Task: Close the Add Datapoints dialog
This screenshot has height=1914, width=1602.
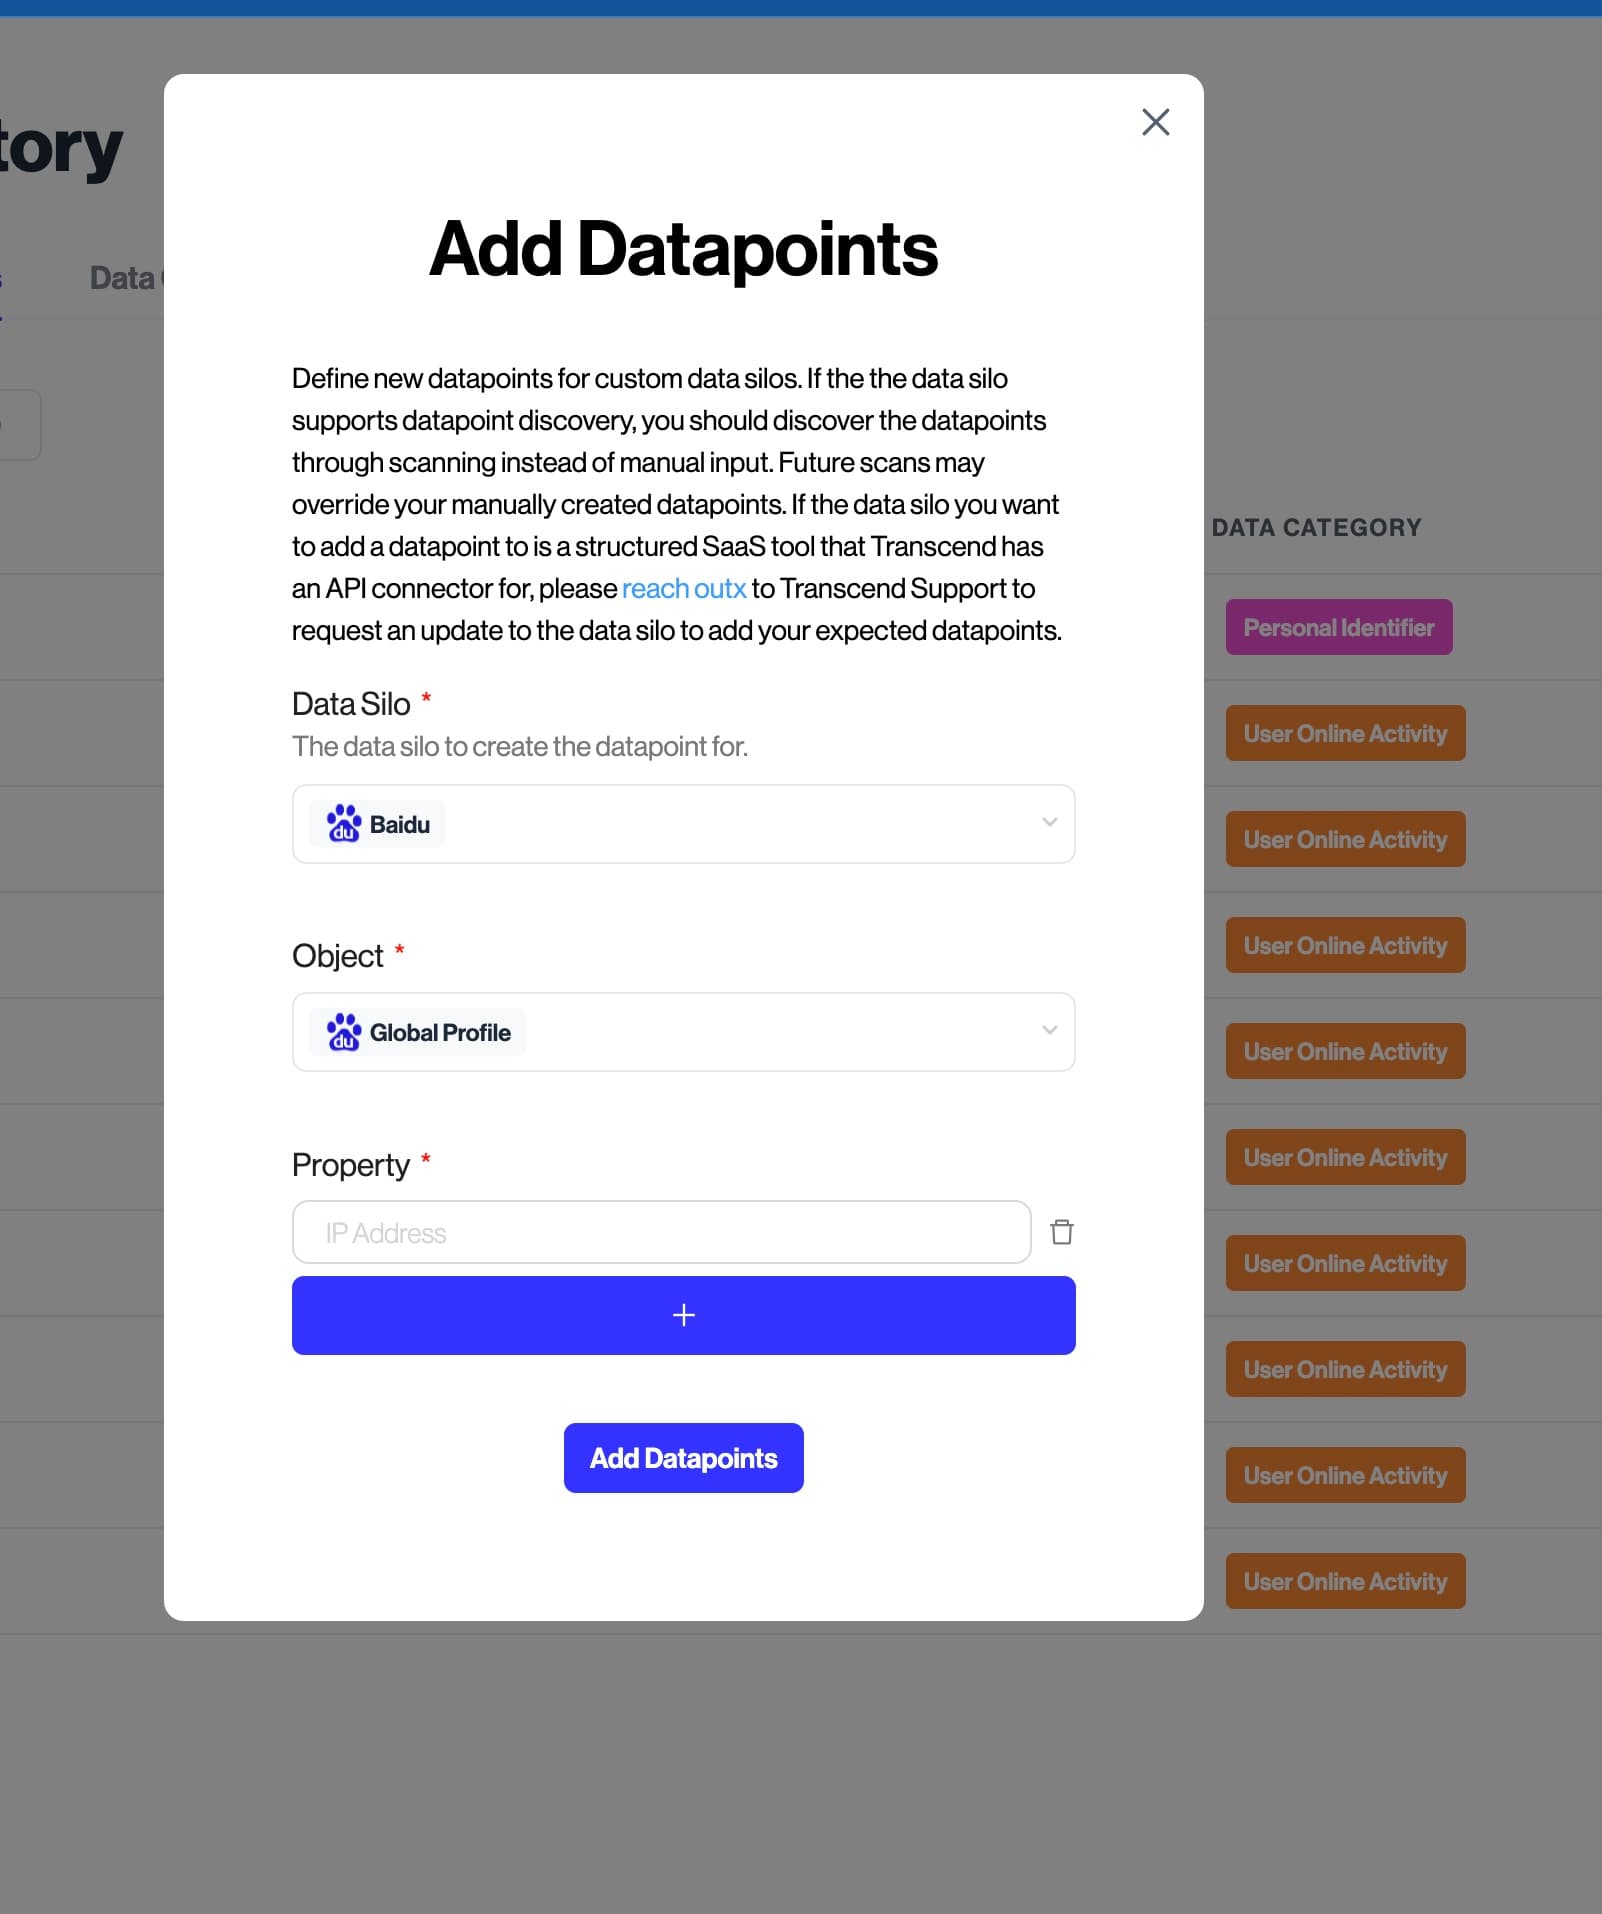Action: click(1155, 122)
